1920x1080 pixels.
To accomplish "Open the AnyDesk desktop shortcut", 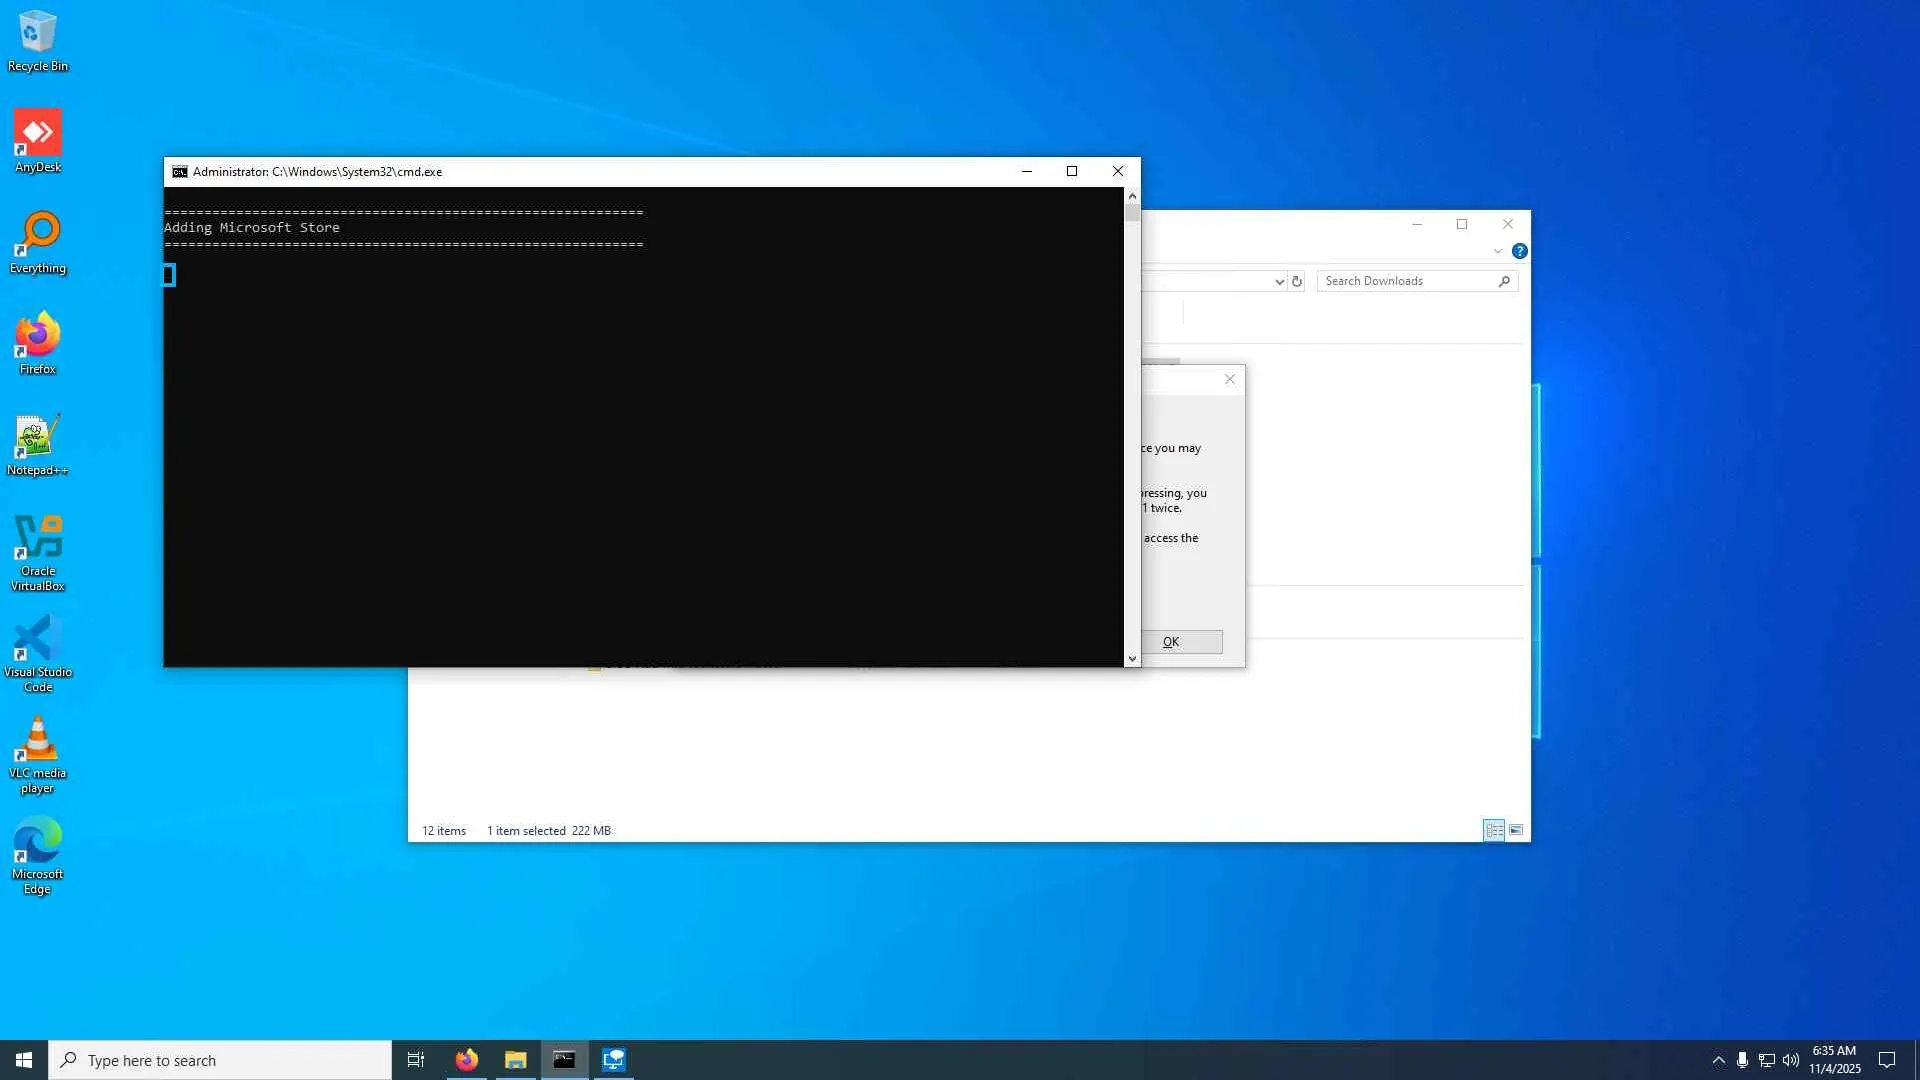I will (x=38, y=140).
